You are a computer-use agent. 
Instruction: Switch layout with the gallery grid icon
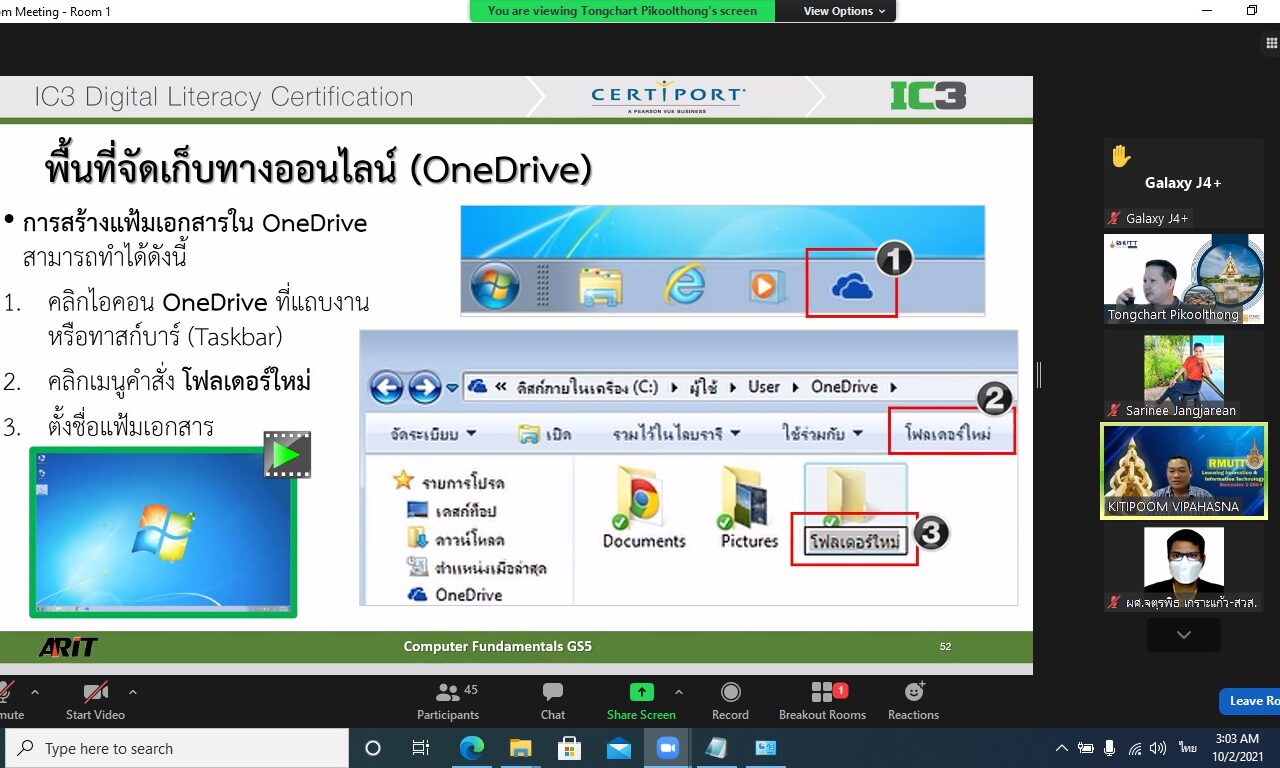pos(1271,43)
